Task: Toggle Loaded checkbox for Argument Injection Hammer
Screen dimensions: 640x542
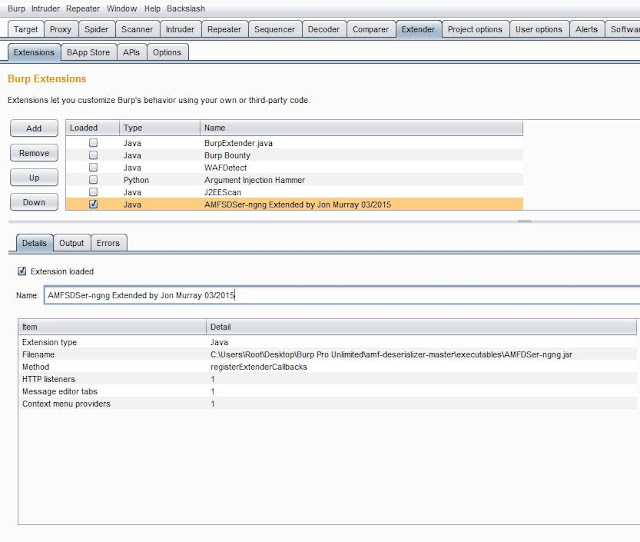Action: point(93,180)
